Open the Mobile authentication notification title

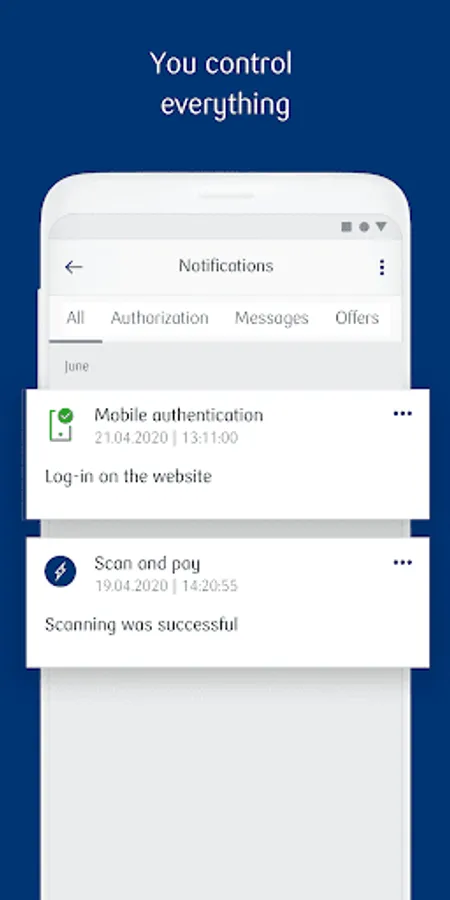(x=179, y=415)
